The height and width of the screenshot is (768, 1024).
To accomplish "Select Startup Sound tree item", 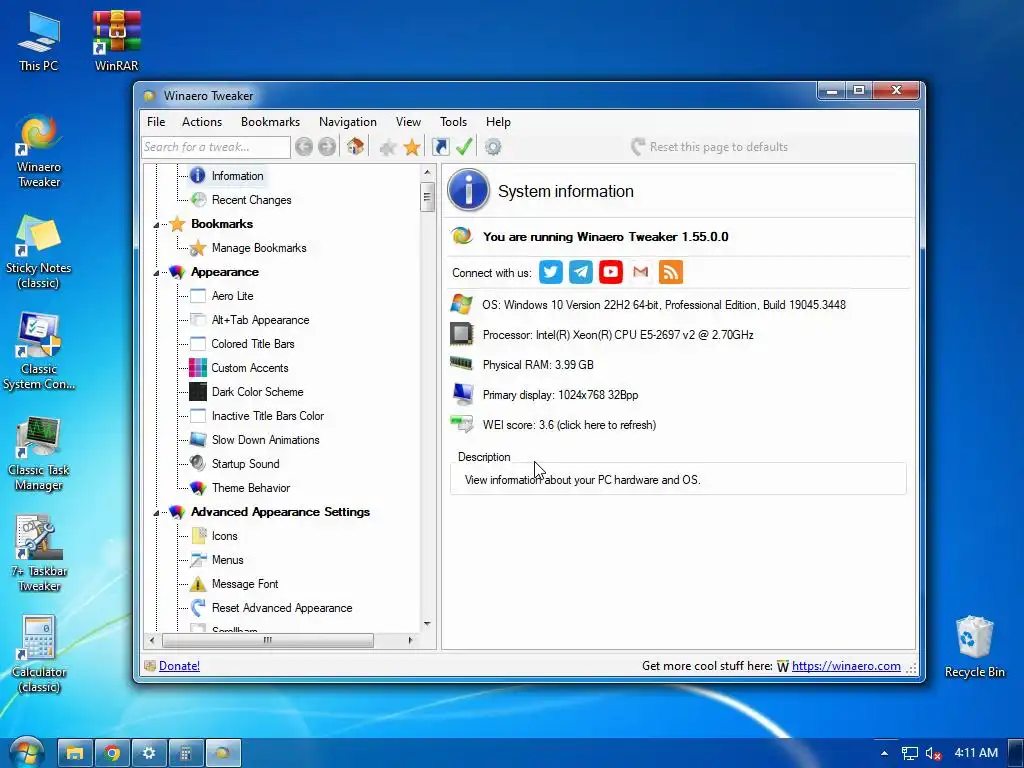I will click(x=245, y=464).
